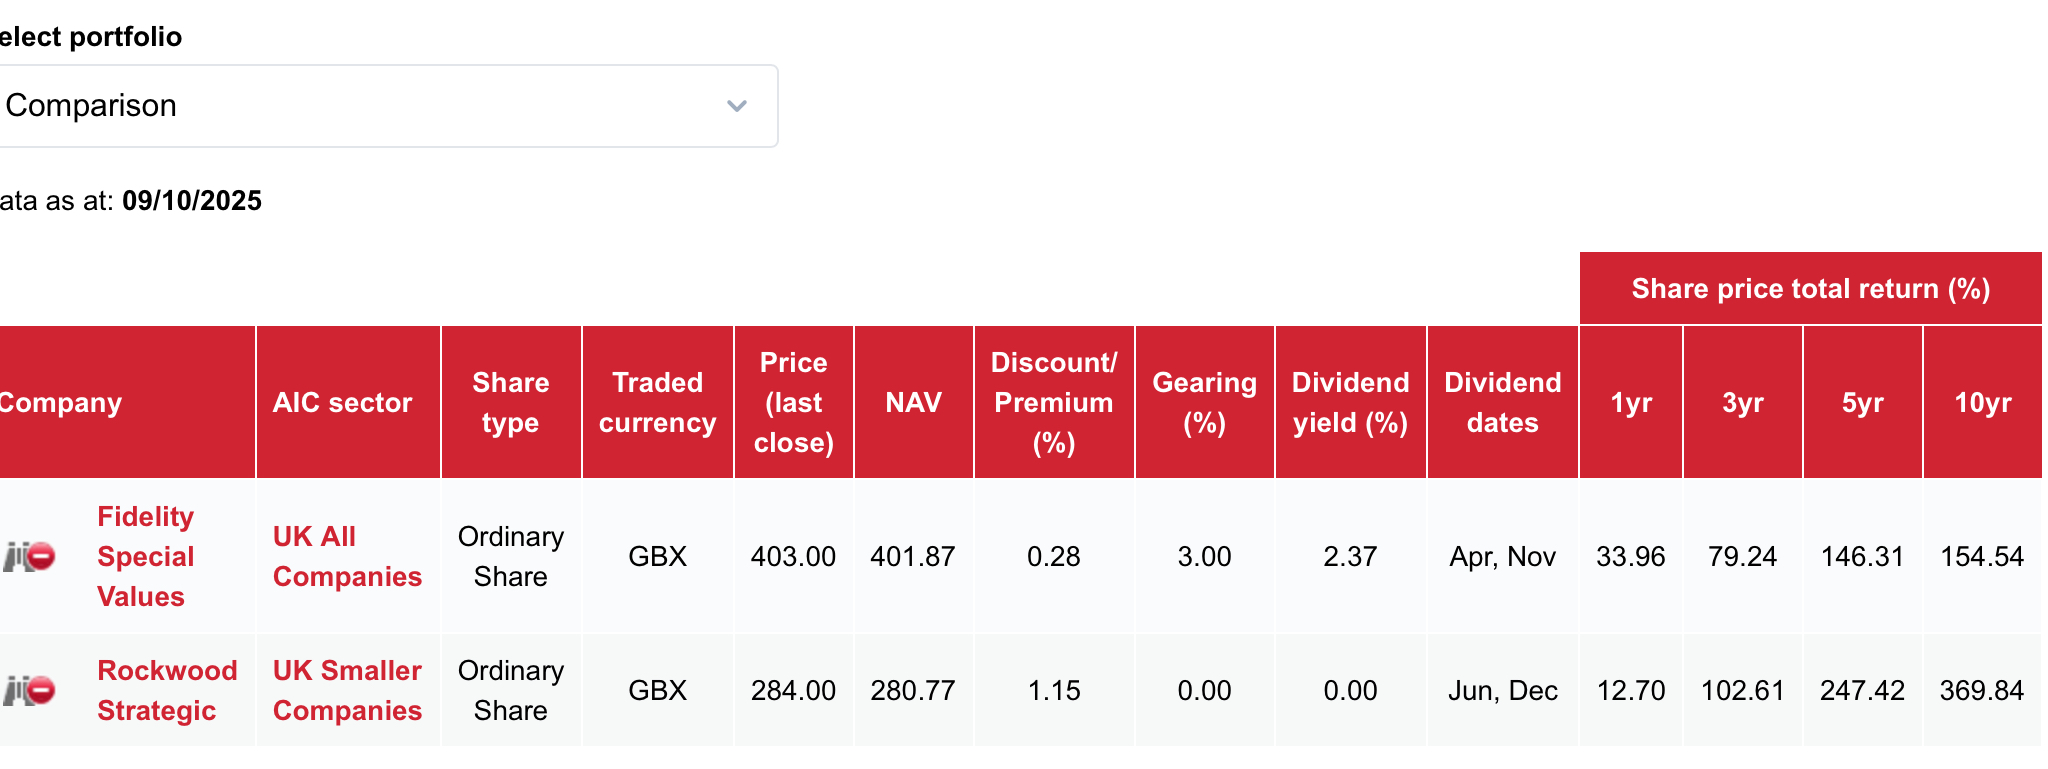
Task: Click the Gearing (%) column header
Action: [1205, 402]
